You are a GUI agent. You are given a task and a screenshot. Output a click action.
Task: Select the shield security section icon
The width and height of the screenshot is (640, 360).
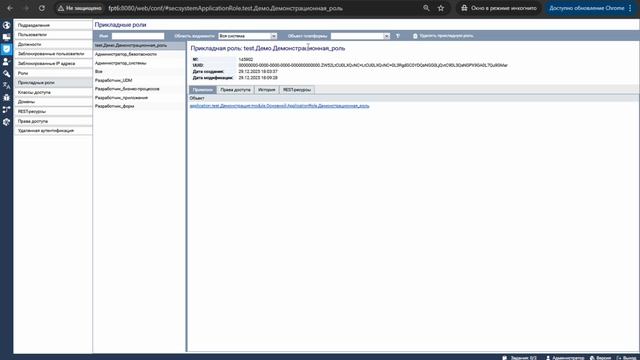click(6, 49)
